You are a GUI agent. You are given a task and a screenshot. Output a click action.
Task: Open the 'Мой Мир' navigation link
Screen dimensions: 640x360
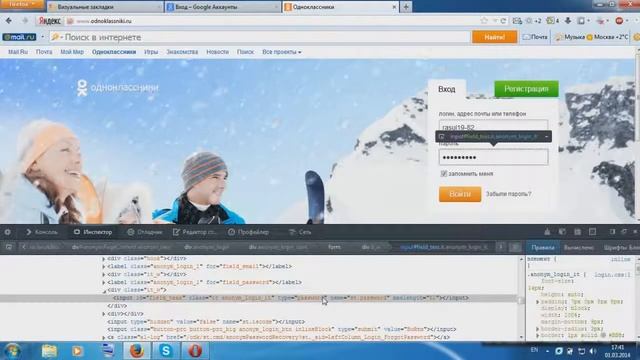[72, 52]
